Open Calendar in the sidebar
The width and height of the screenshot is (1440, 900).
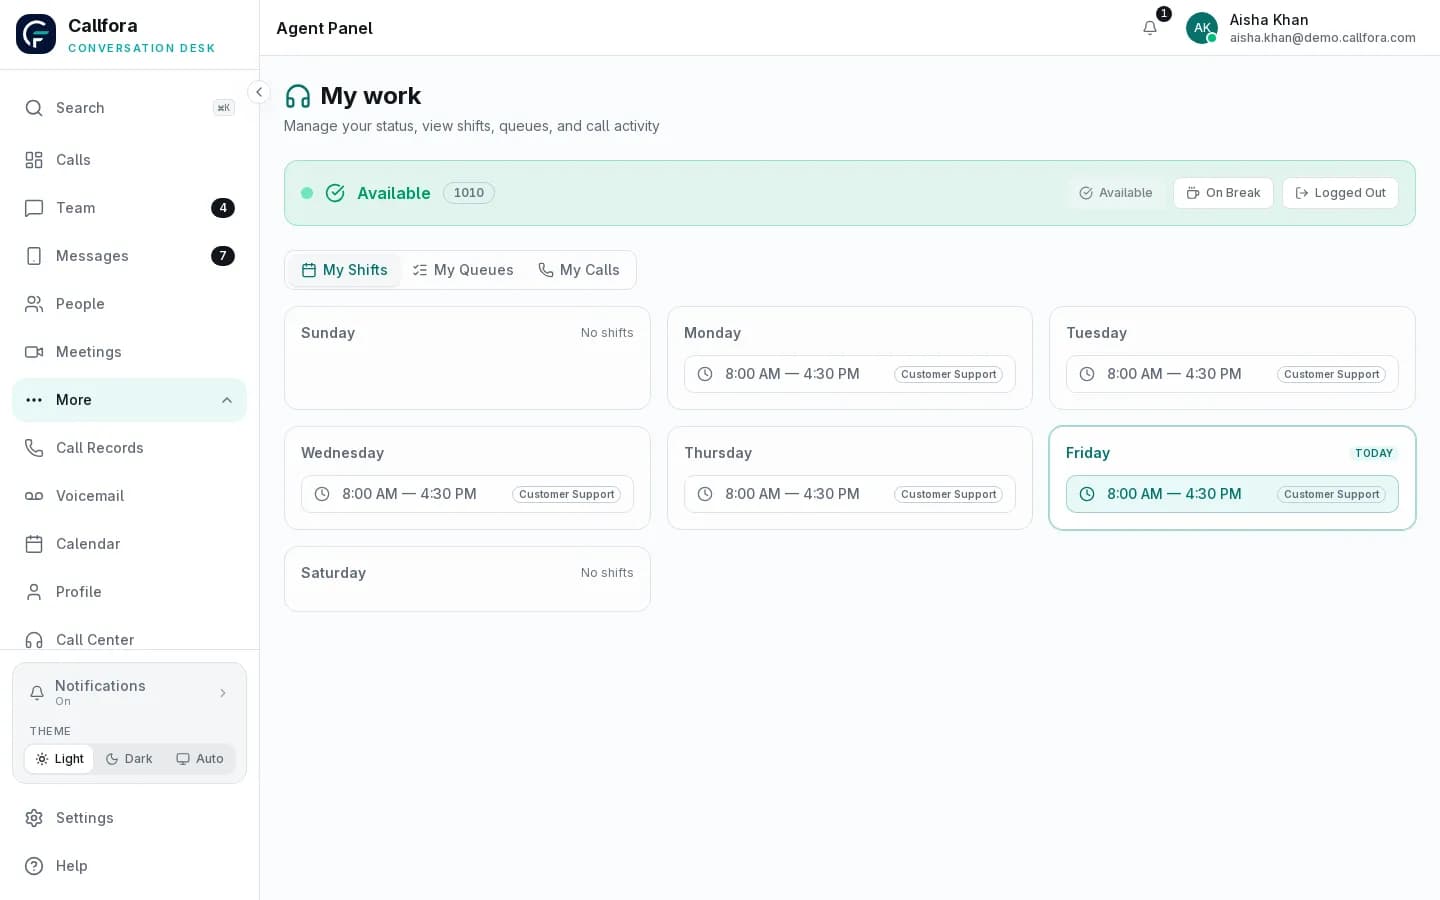click(129, 544)
